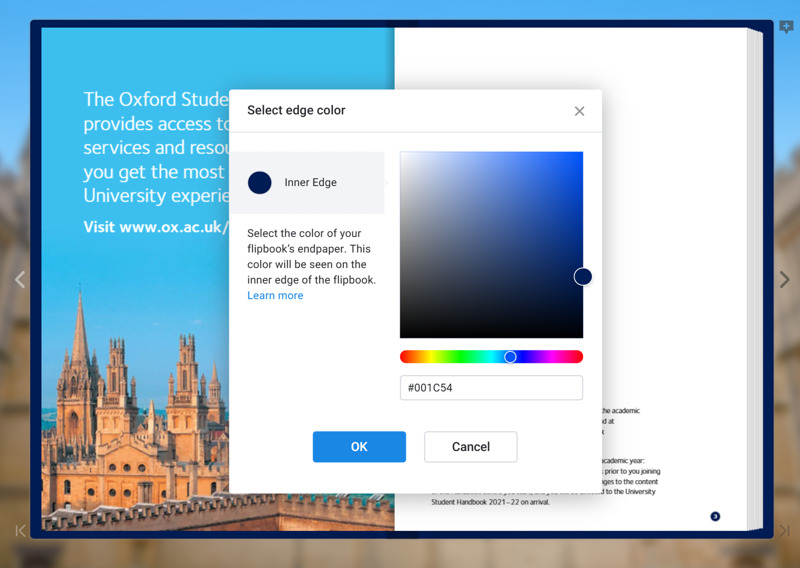800x568 pixels.
Task: Click the stacked page edges on right
Action: [755, 279]
